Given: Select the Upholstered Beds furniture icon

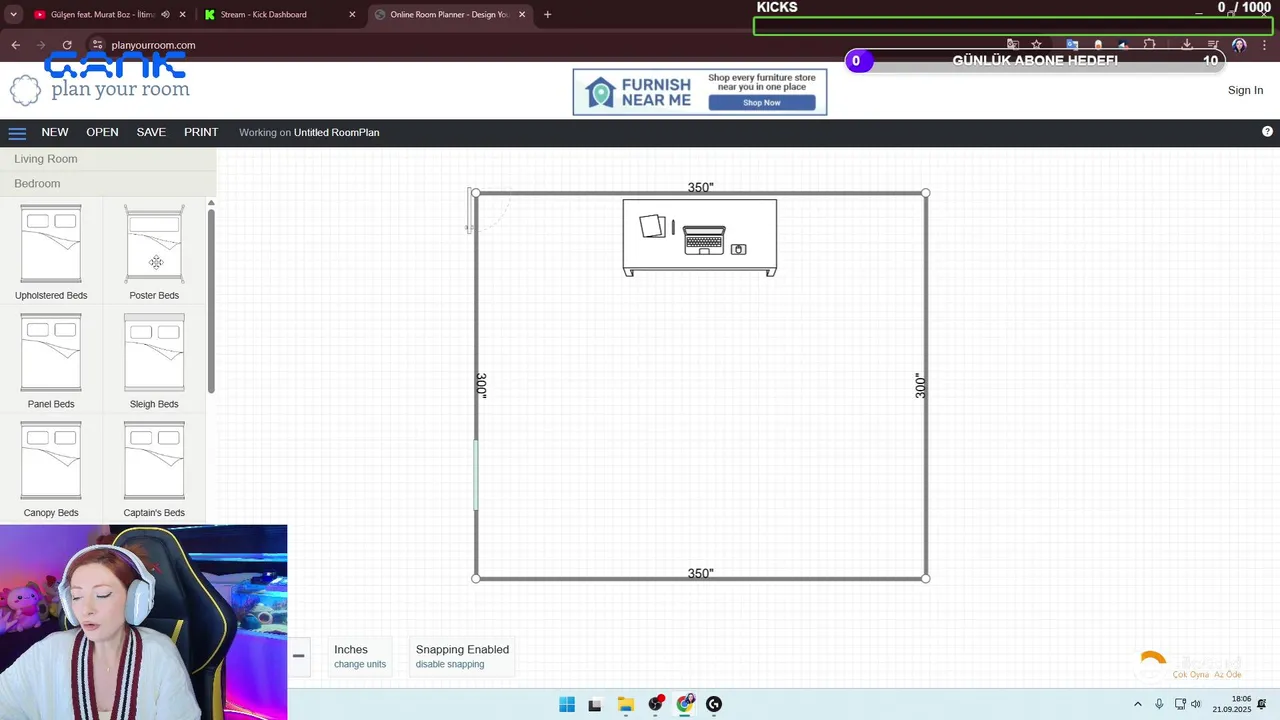Looking at the screenshot, I should click(x=51, y=244).
